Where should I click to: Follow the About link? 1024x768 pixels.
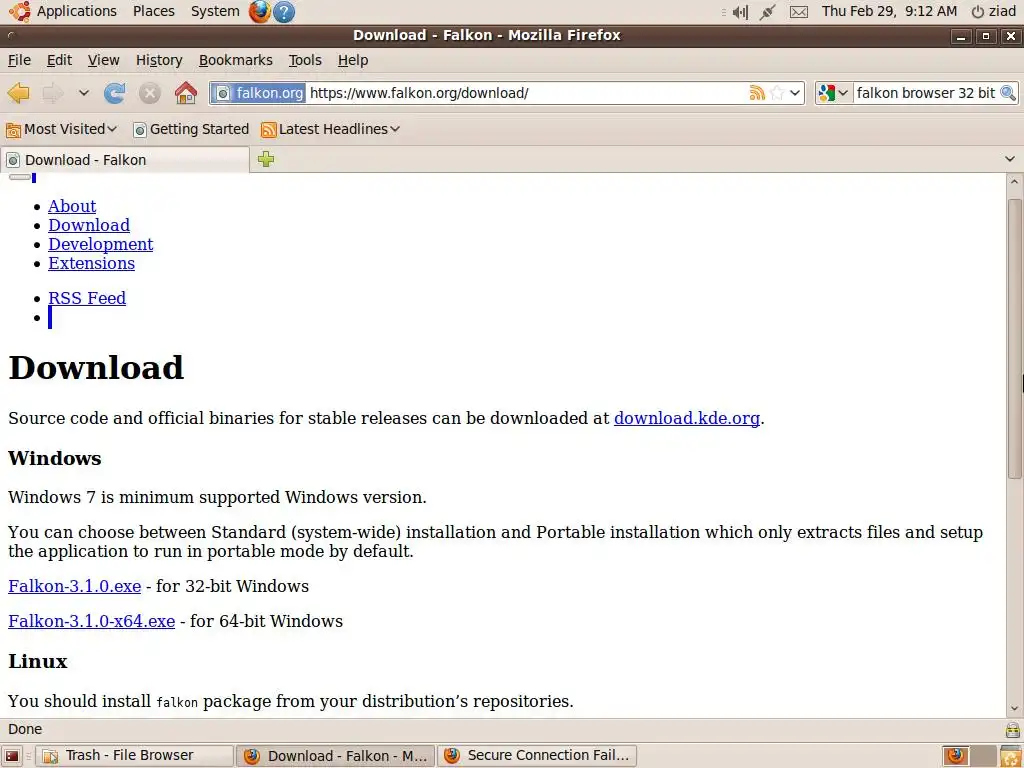[72, 206]
